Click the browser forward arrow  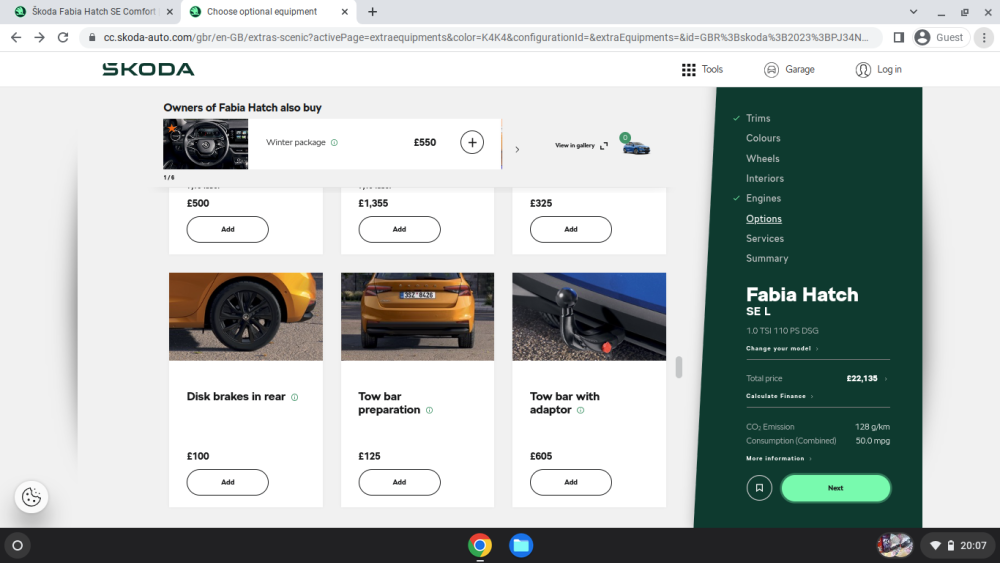[x=40, y=38]
